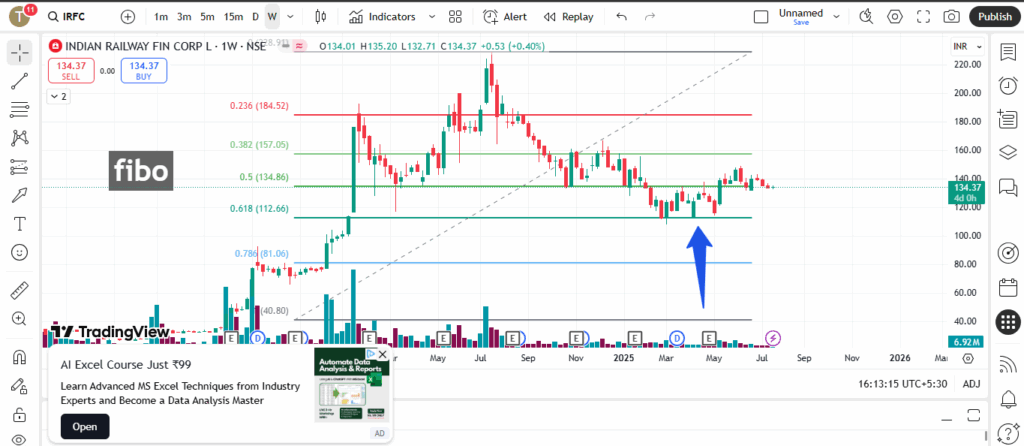Take a chart snapshot with camera

pyautogui.click(x=952, y=17)
